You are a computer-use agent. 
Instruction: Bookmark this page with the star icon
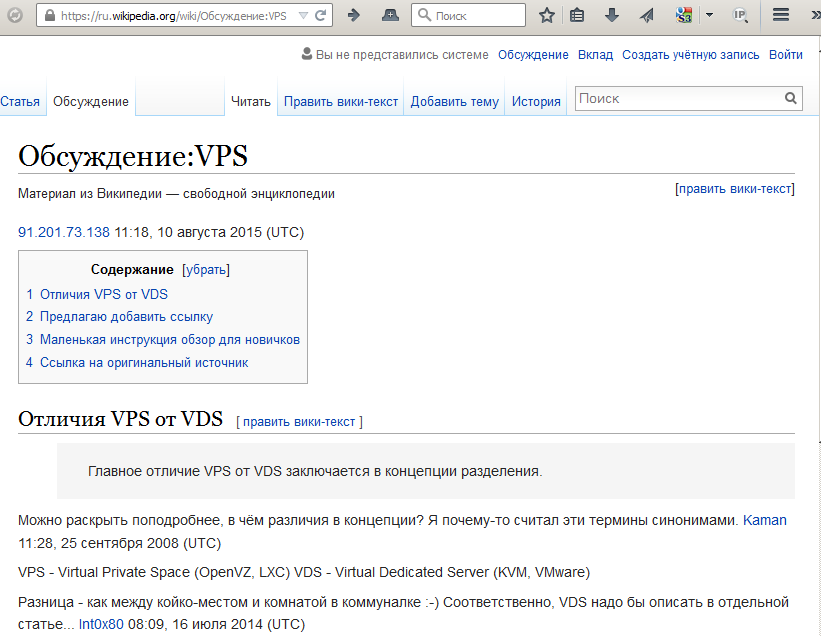(x=547, y=15)
